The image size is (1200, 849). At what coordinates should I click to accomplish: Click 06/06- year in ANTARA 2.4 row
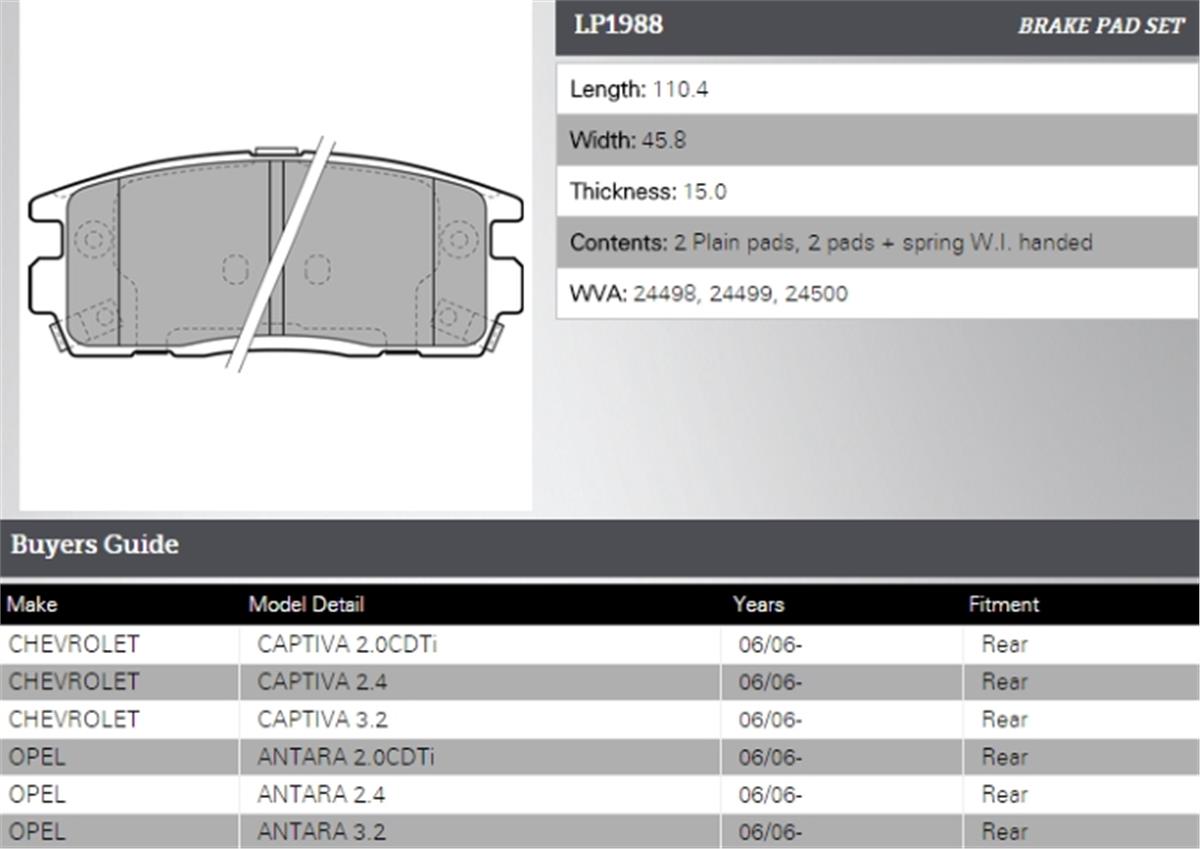(x=771, y=794)
